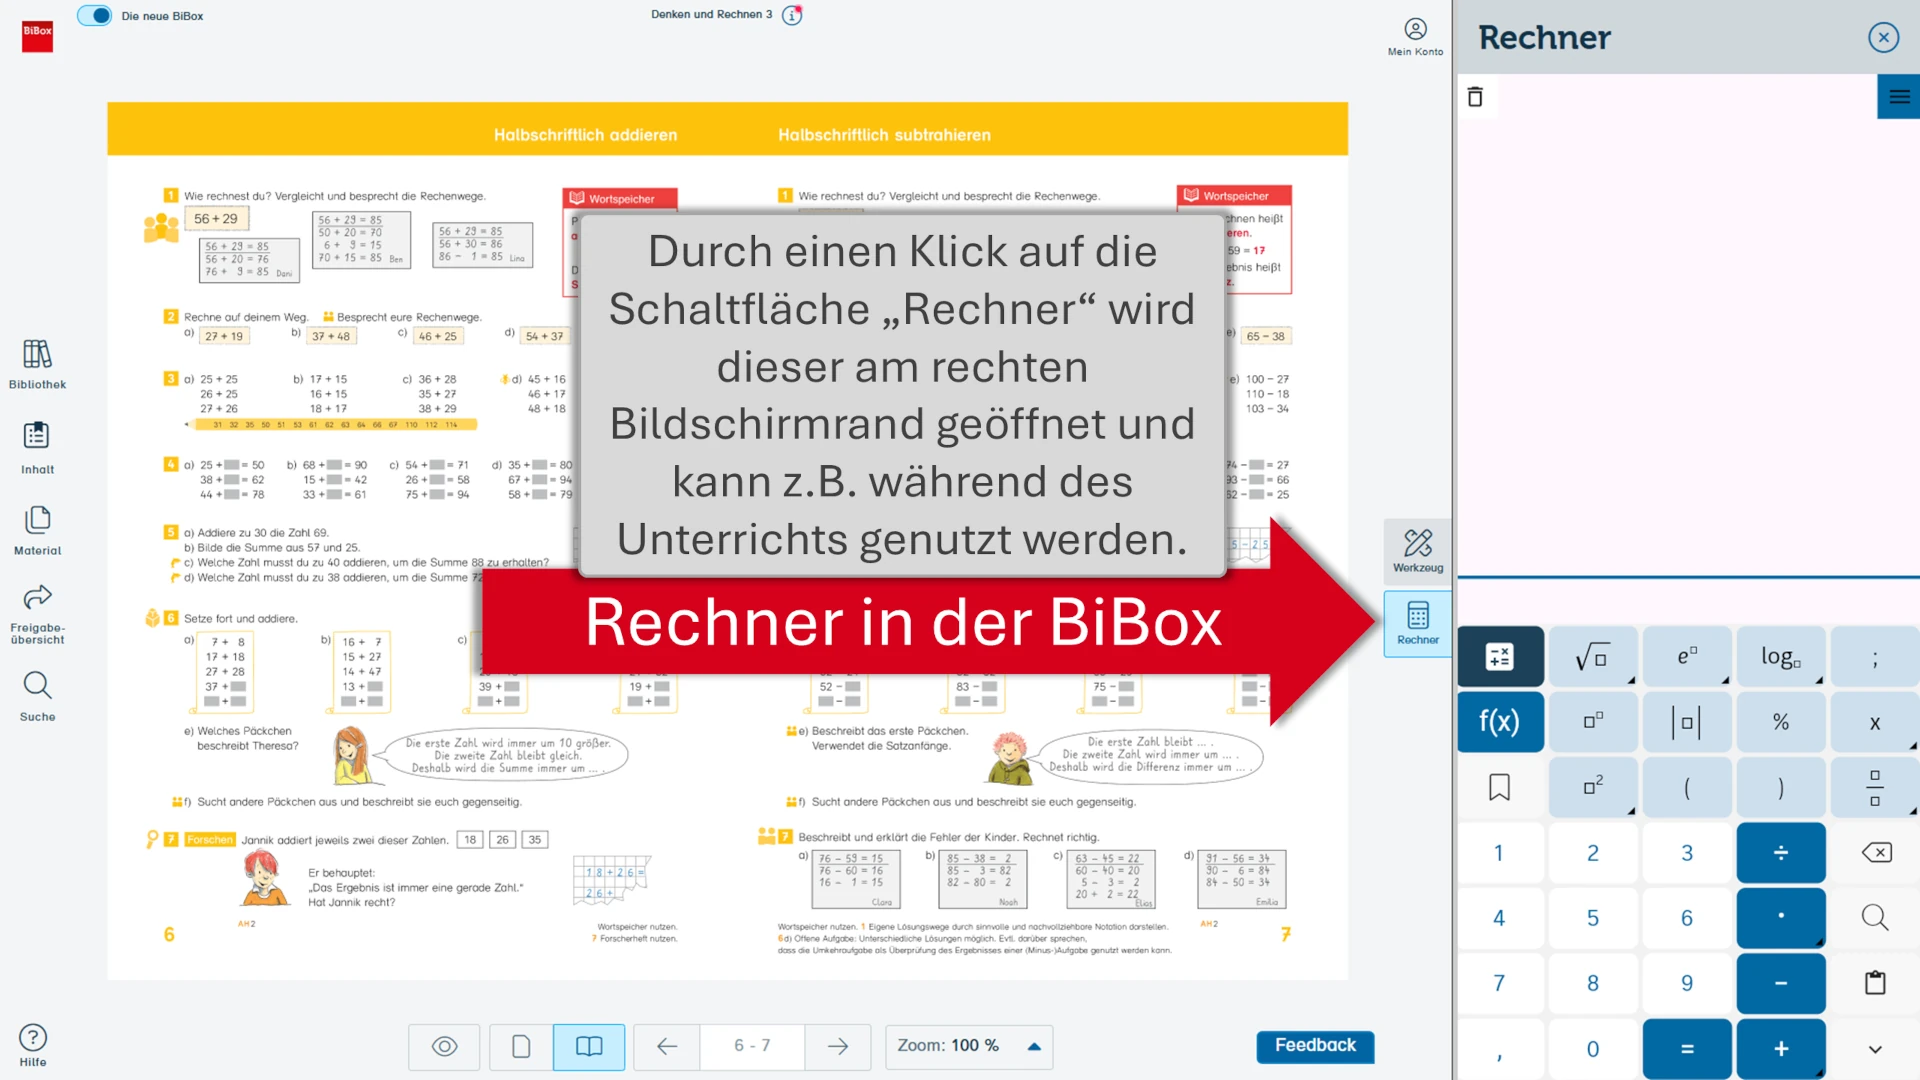
Task: Insert closing parenthesis key
Action: click(x=1781, y=788)
